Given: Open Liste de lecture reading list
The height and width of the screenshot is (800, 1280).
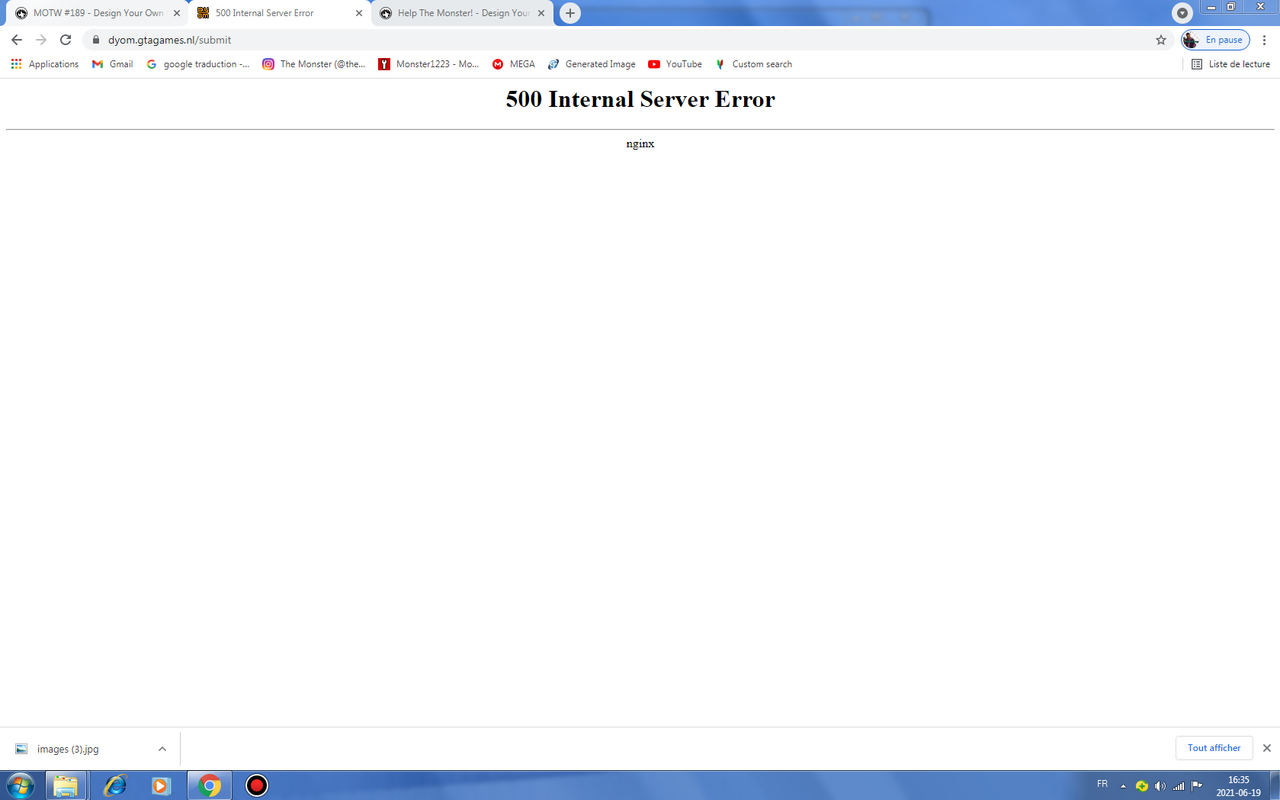Looking at the screenshot, I should pos(1231,64).
